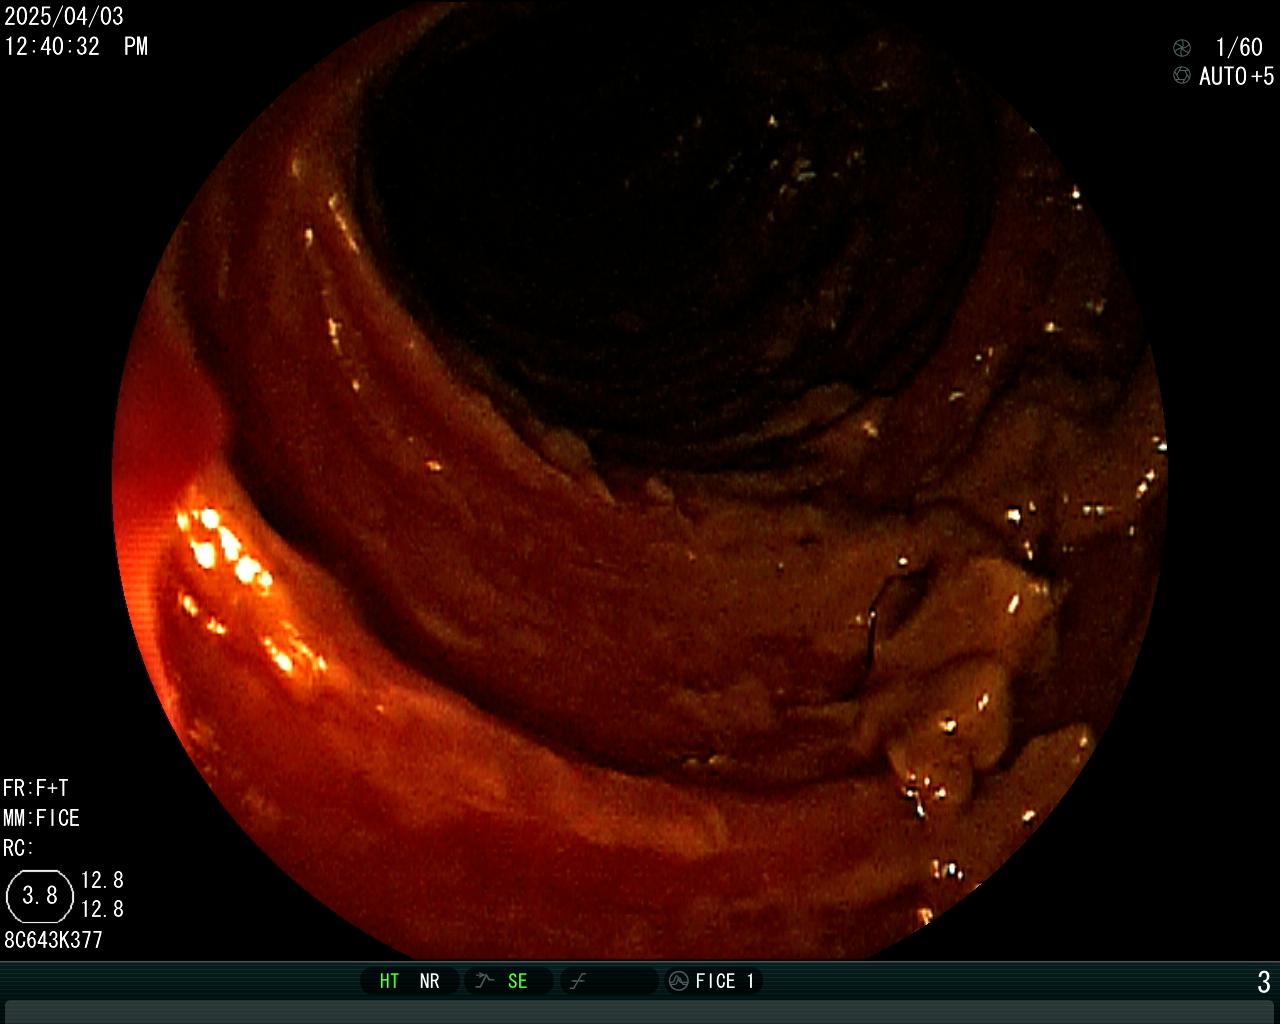Click the time 12:40:32 PM

coord(76,46)
